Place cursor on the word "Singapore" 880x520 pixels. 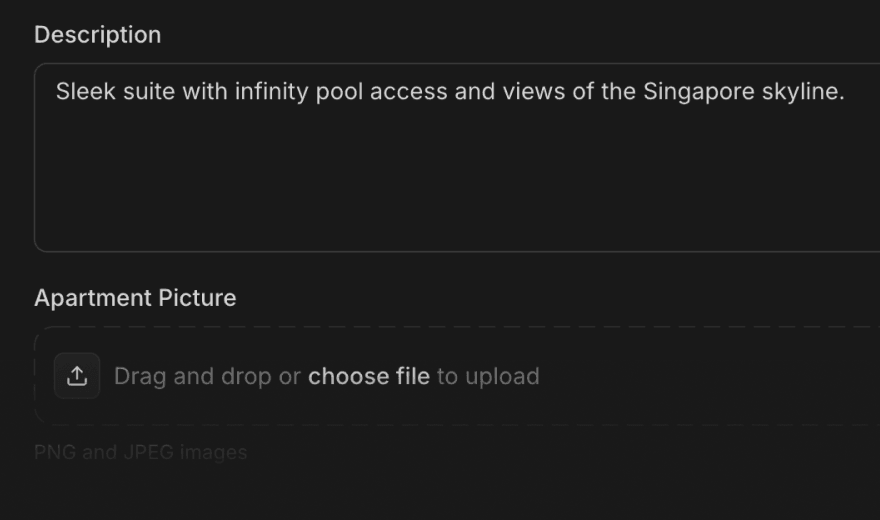(x=698, y=92)
